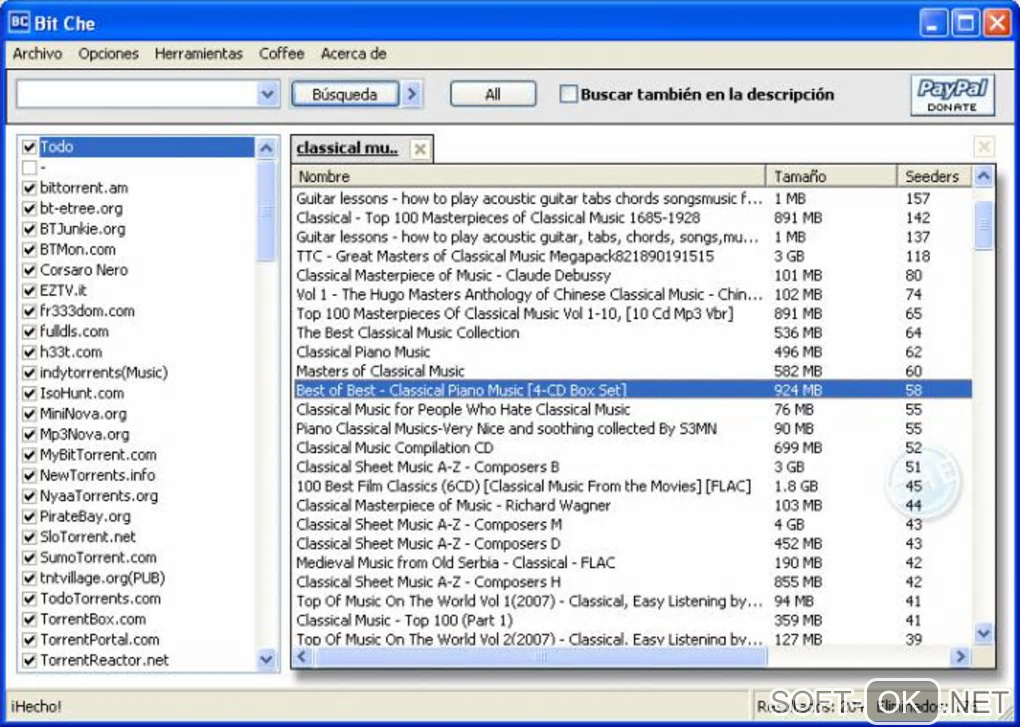
Task: Minimize the Bit Che window
Action: pyautogui.click(x=933, y=23)
